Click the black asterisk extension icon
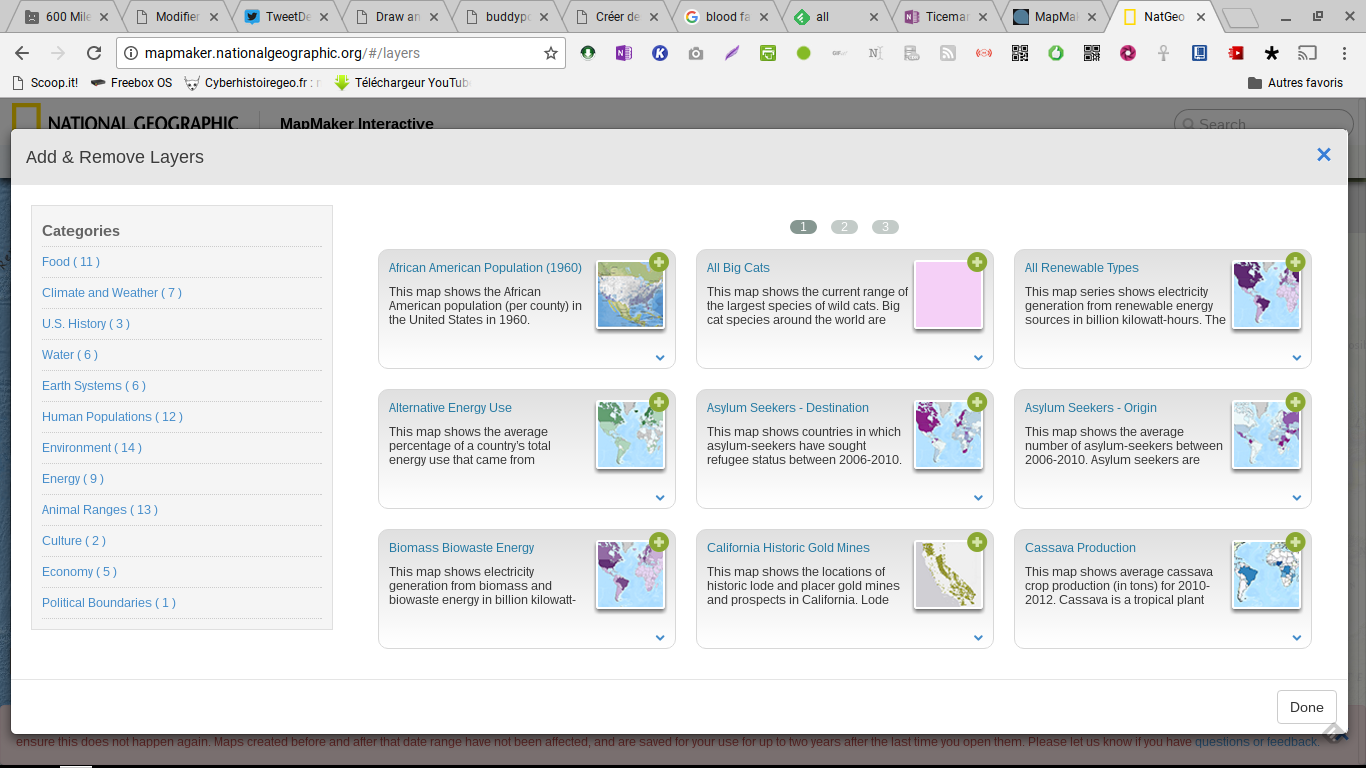The width and height of the screenshot is (1366, 768). 1271,53
